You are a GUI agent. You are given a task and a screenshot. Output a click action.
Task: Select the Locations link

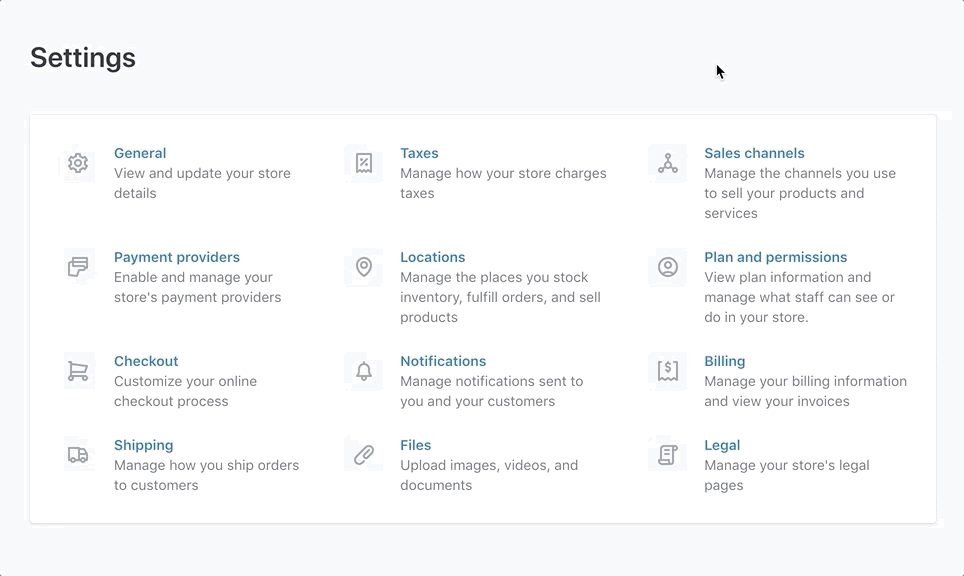pyautogui.click(x=433, y=257)
